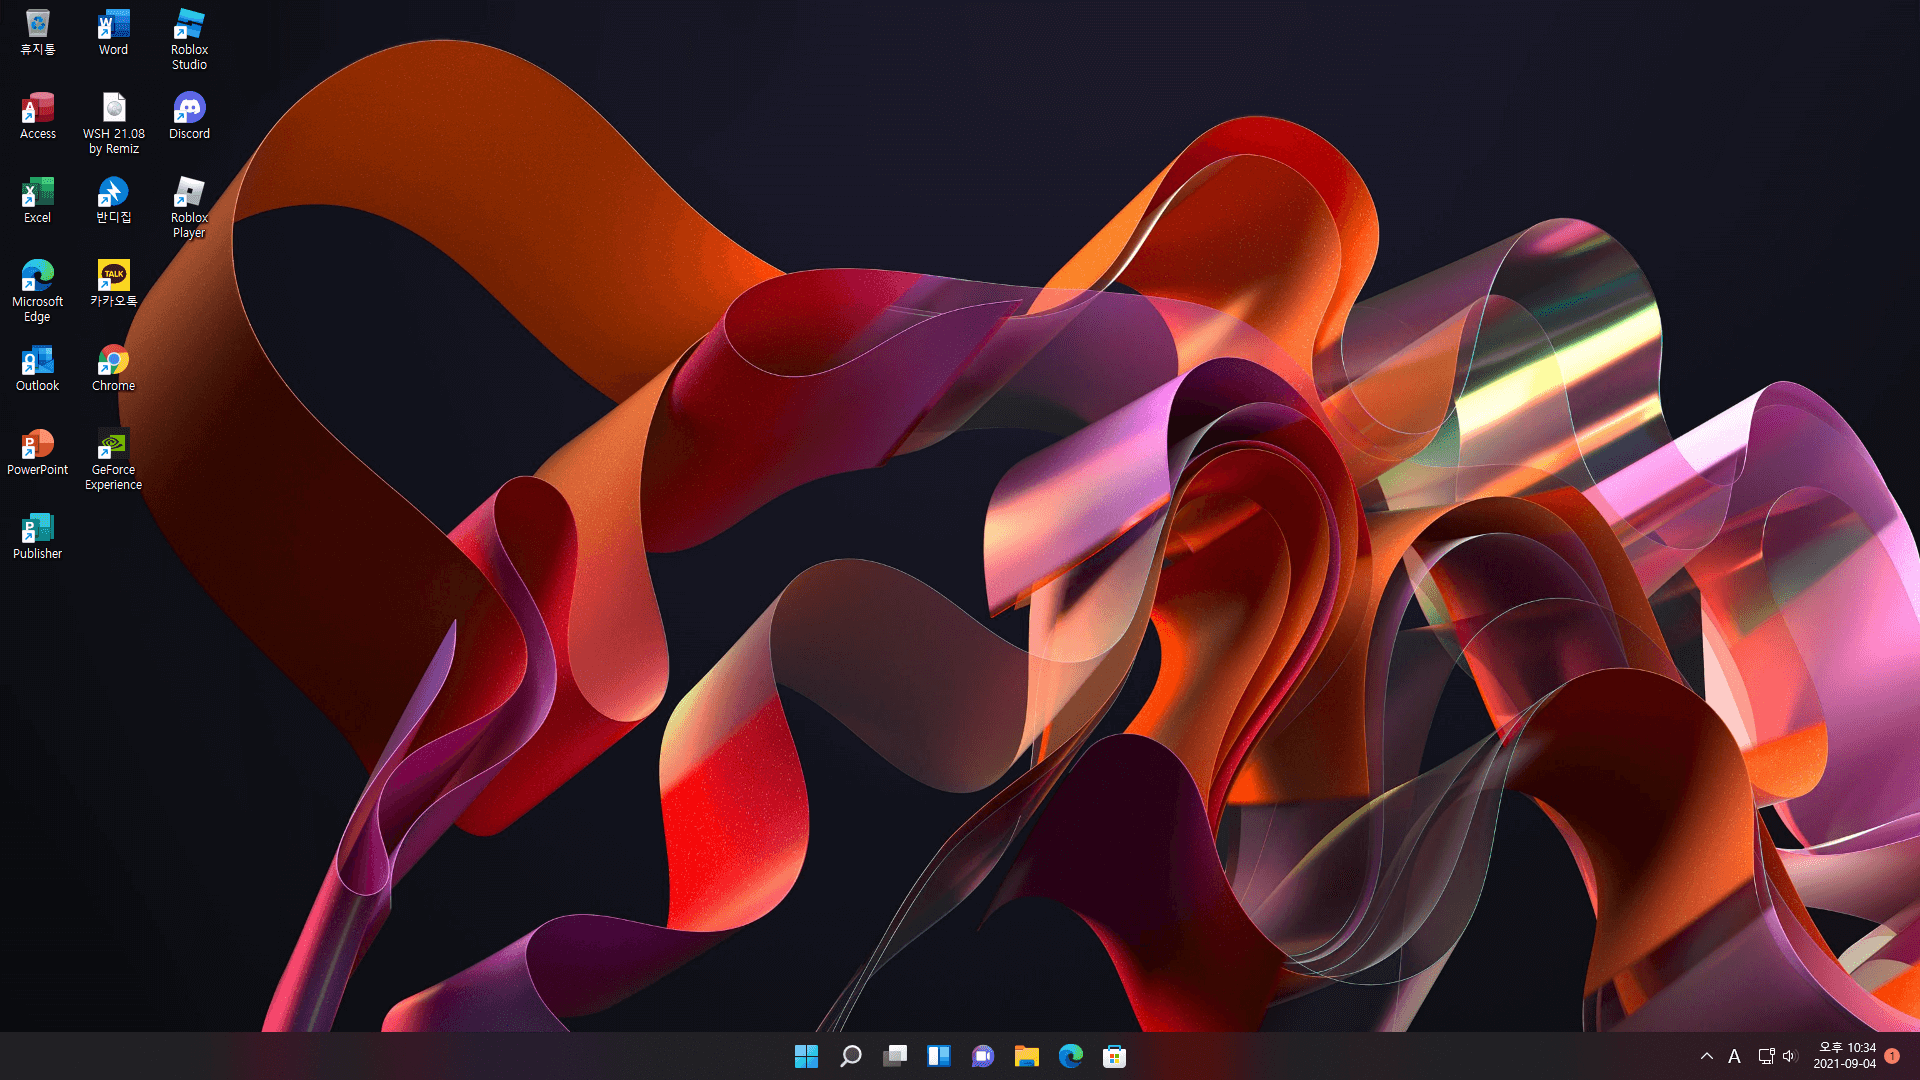Select the 반디집 desktop shortcut
This screenshot has width=1920, height=1080.
[x=113, y=200]
